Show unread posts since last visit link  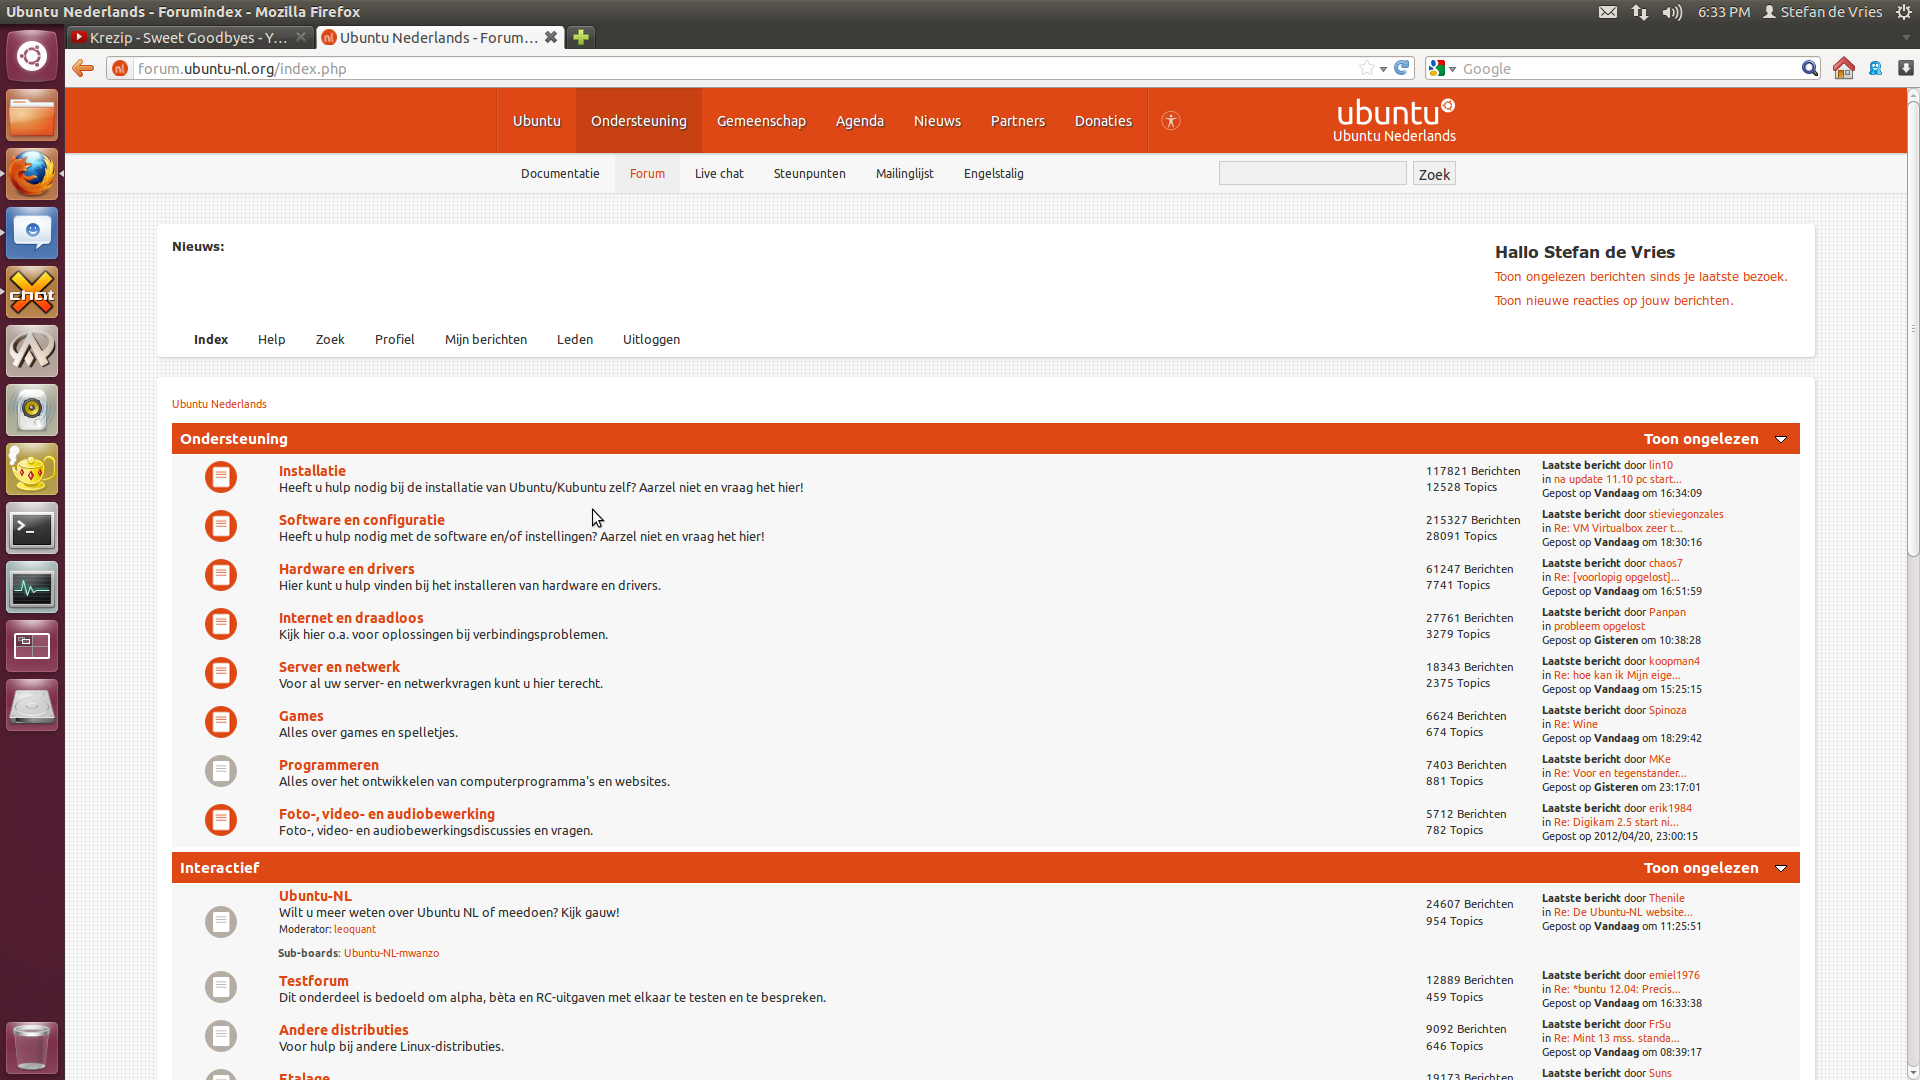click(x=1641, y=277)
